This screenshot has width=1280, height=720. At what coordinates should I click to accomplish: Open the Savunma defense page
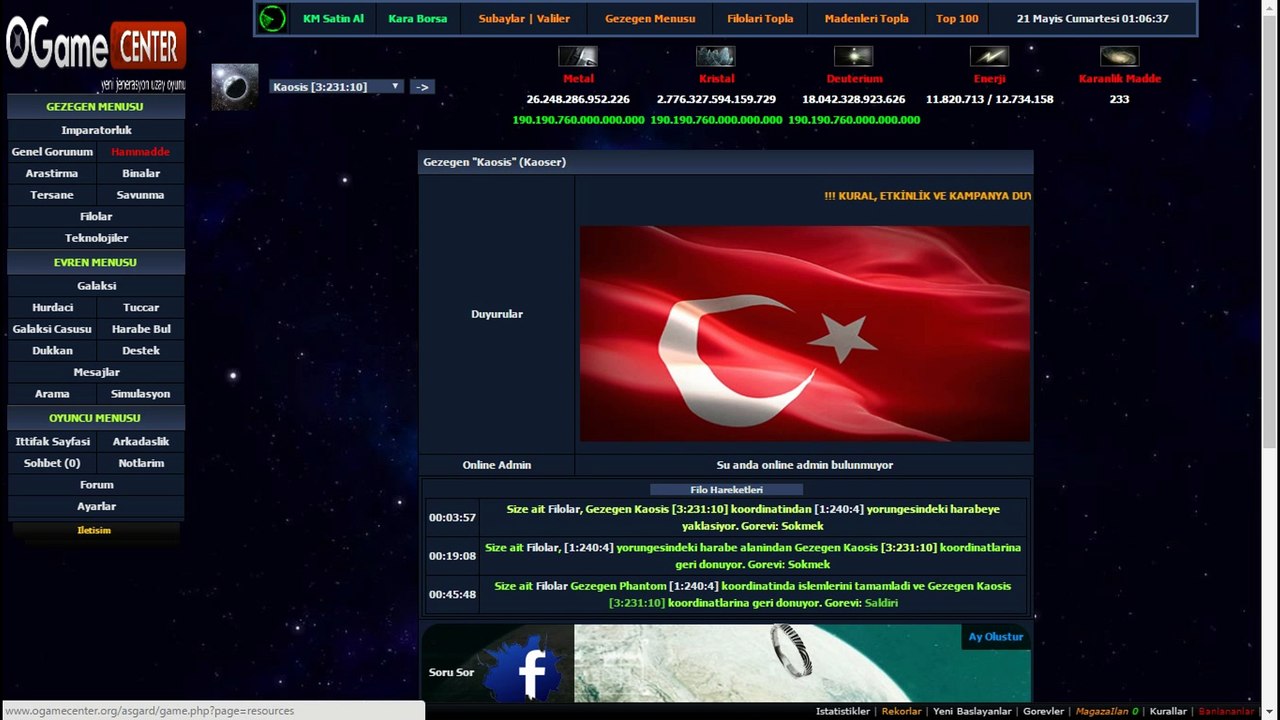pyautogui.click(x=140, y=195)
